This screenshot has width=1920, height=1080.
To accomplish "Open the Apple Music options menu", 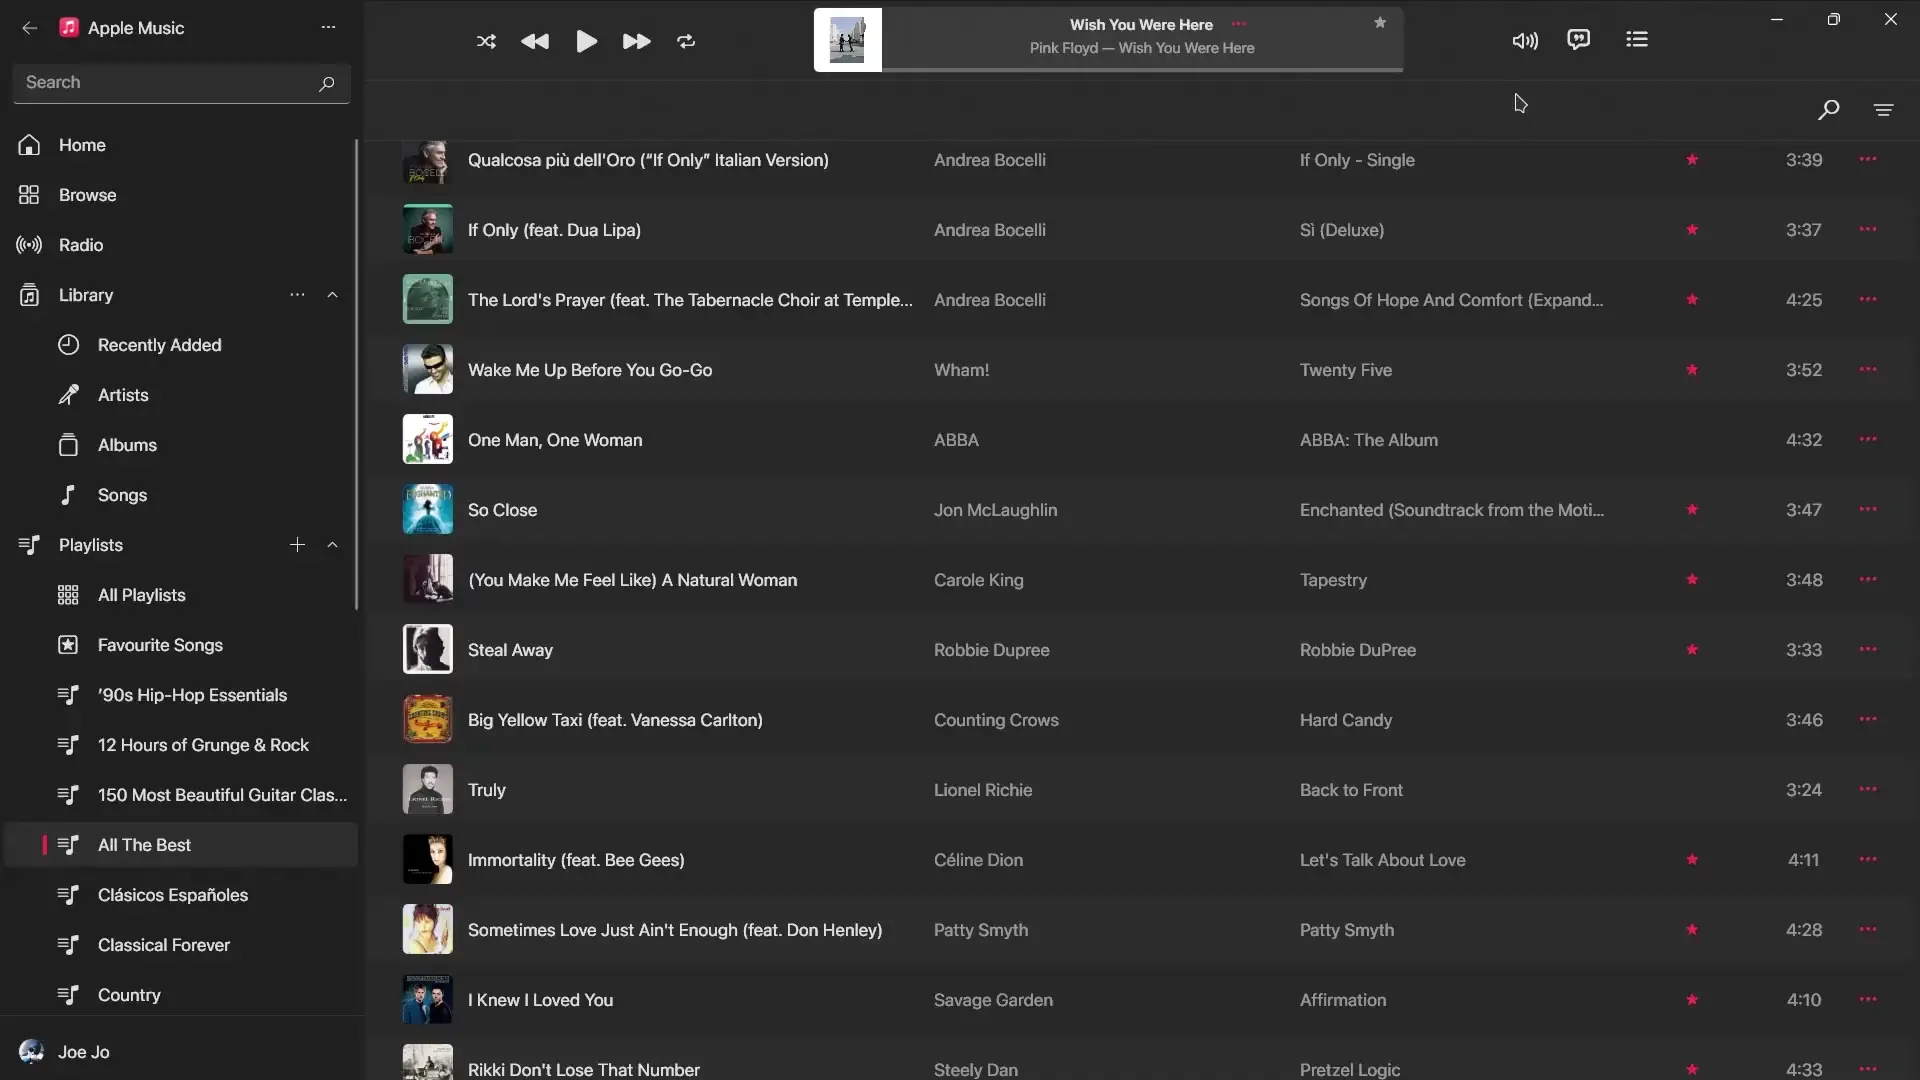I will pyautogui.click(x=329, y=27).
